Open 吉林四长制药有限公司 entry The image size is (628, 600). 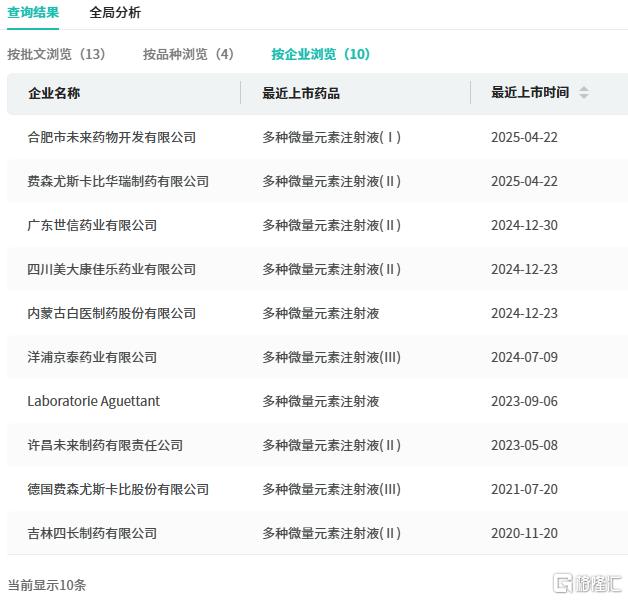(x=92, y=534)
